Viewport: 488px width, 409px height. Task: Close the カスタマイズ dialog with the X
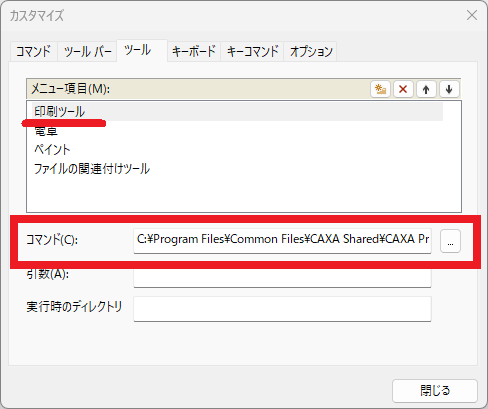point(472,15)
